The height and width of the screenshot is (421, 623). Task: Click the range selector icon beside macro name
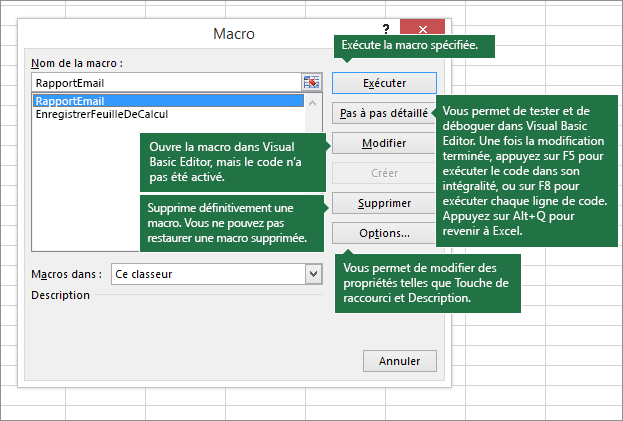[312, 83]
